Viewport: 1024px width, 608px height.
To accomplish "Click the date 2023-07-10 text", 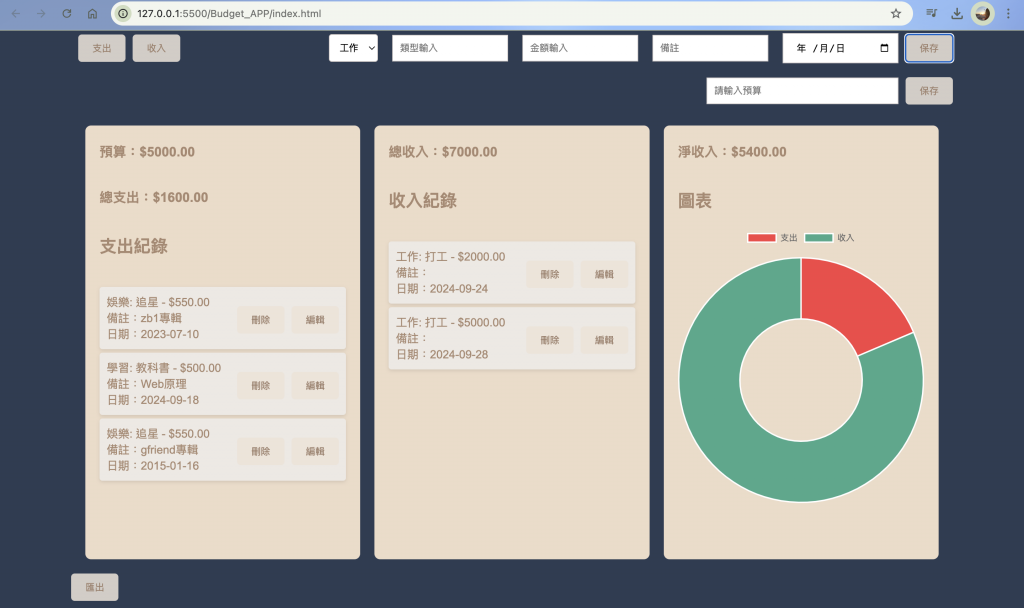I will (170, 334).
